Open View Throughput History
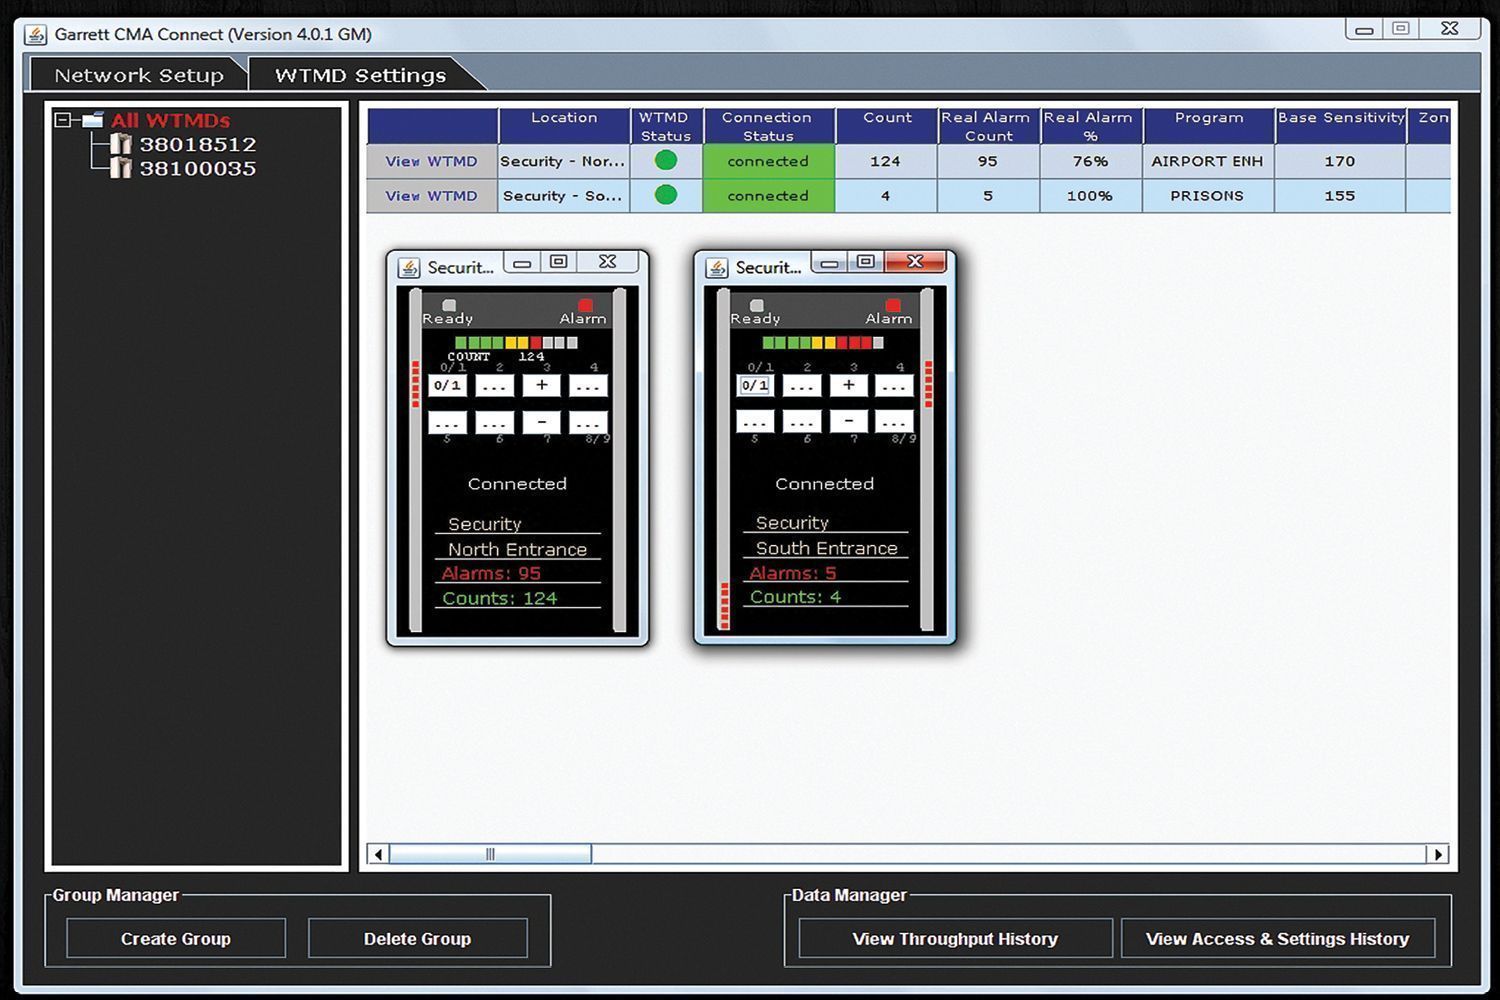The width and height of the screenshot is (1500, 1000). pos(955,939)
